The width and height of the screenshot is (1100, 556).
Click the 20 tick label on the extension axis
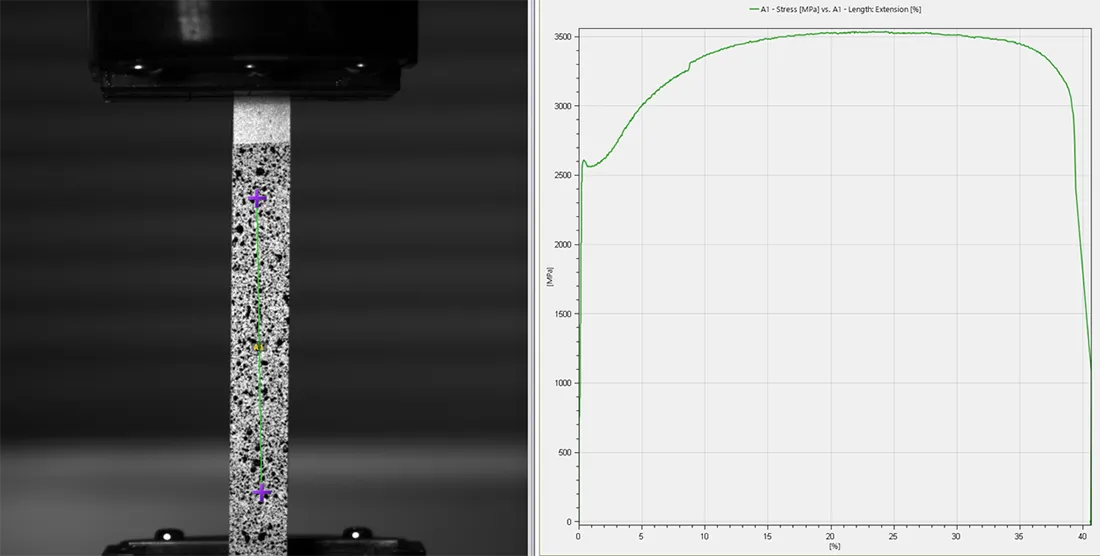click(x=831, y=535)
